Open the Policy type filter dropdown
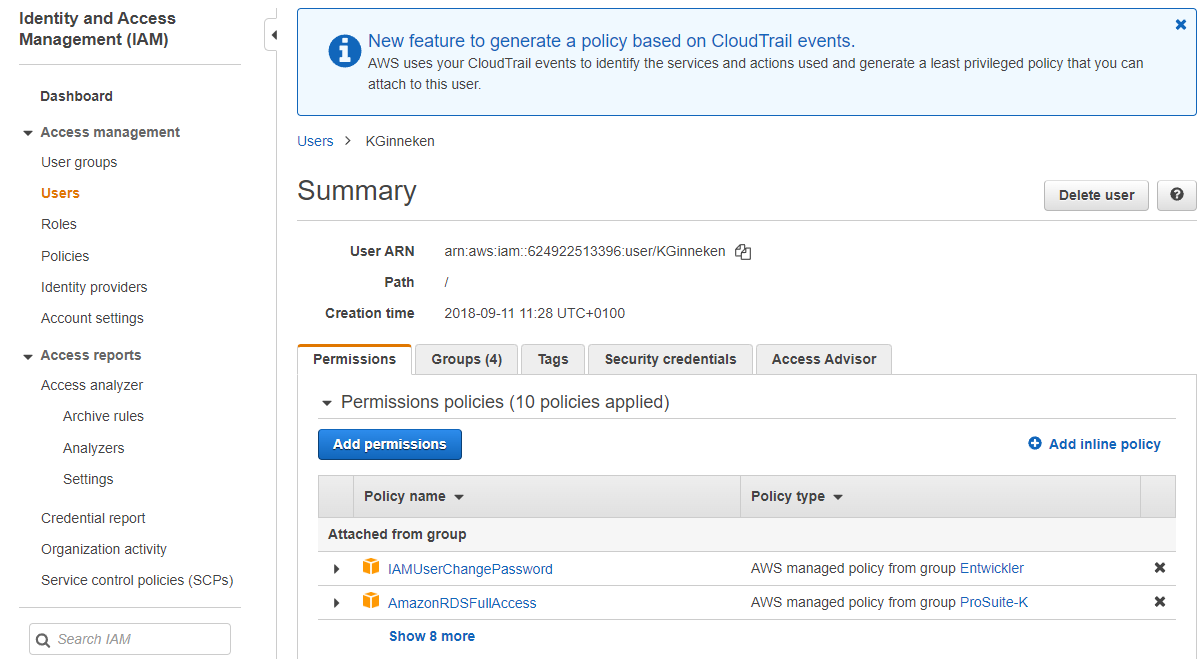 pyautogui.click(x=837, y=497)
